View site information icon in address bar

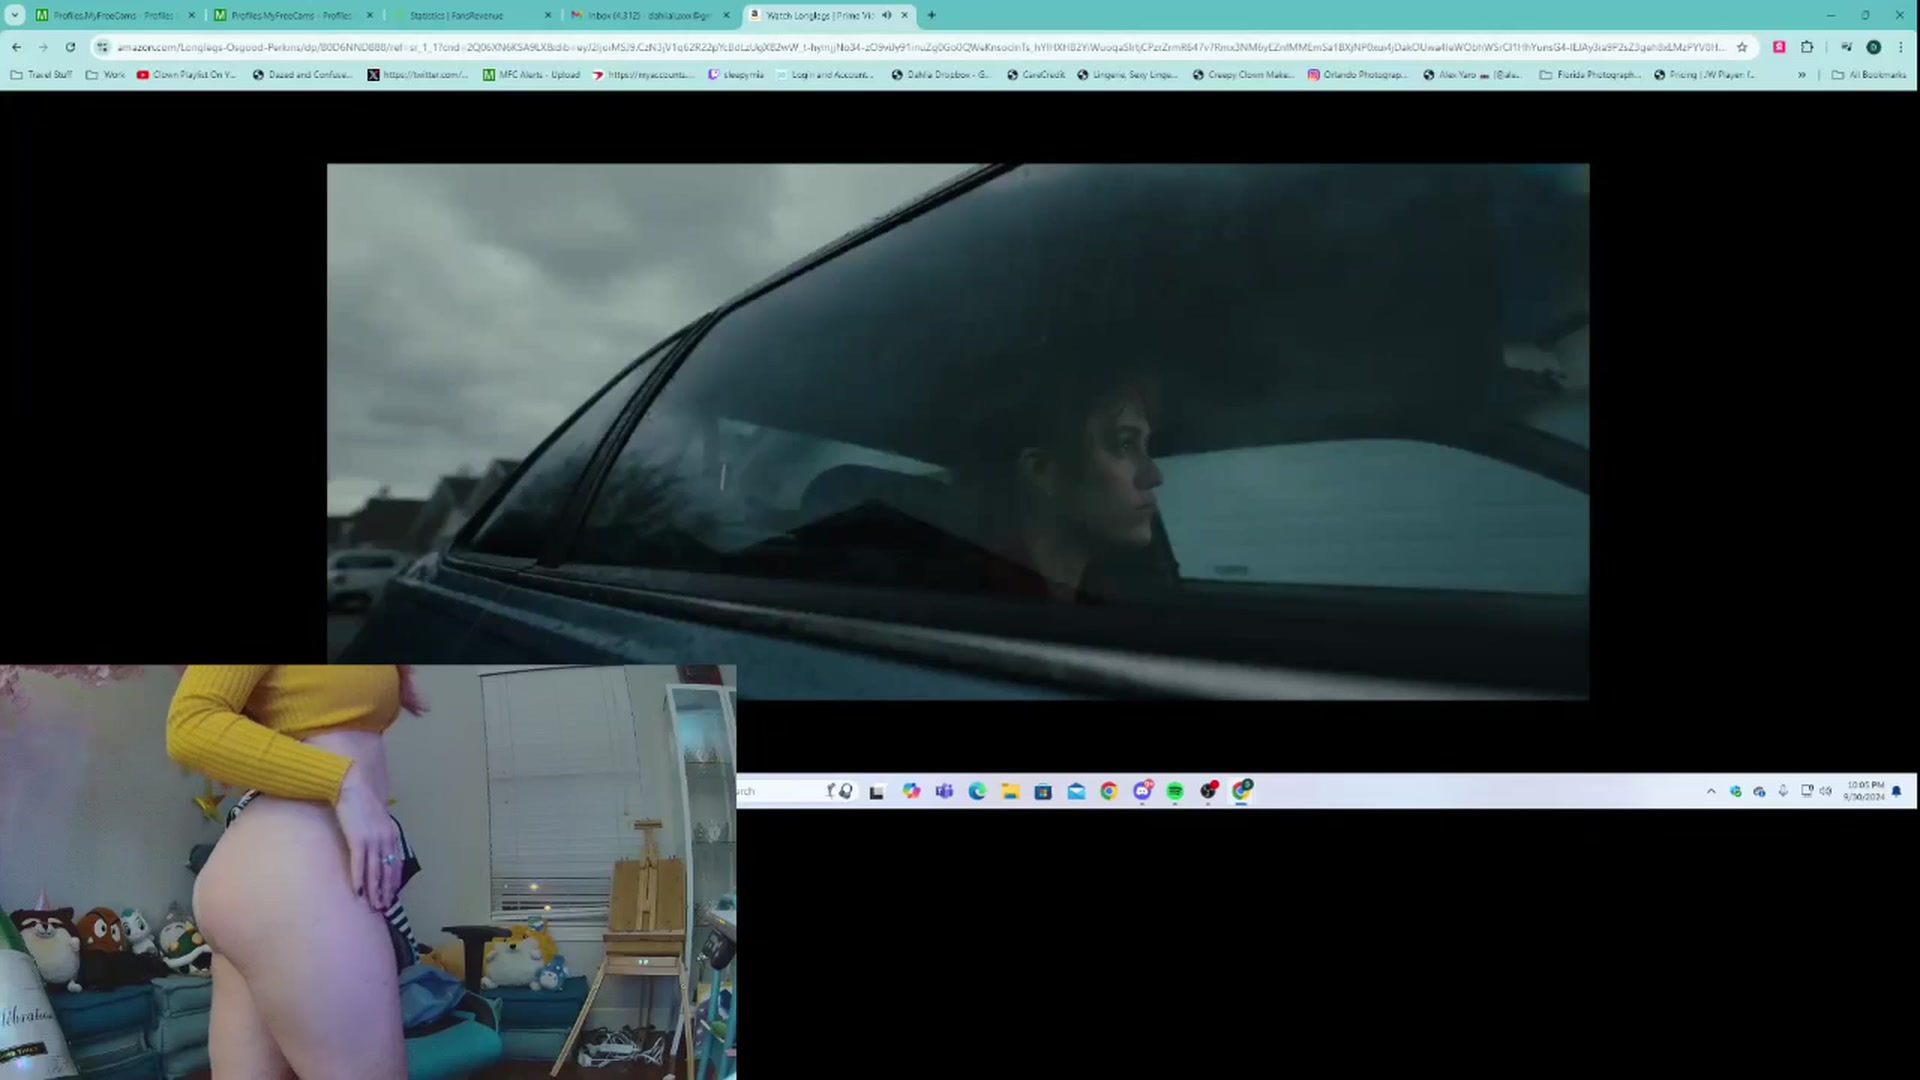(x=102, y=47)
